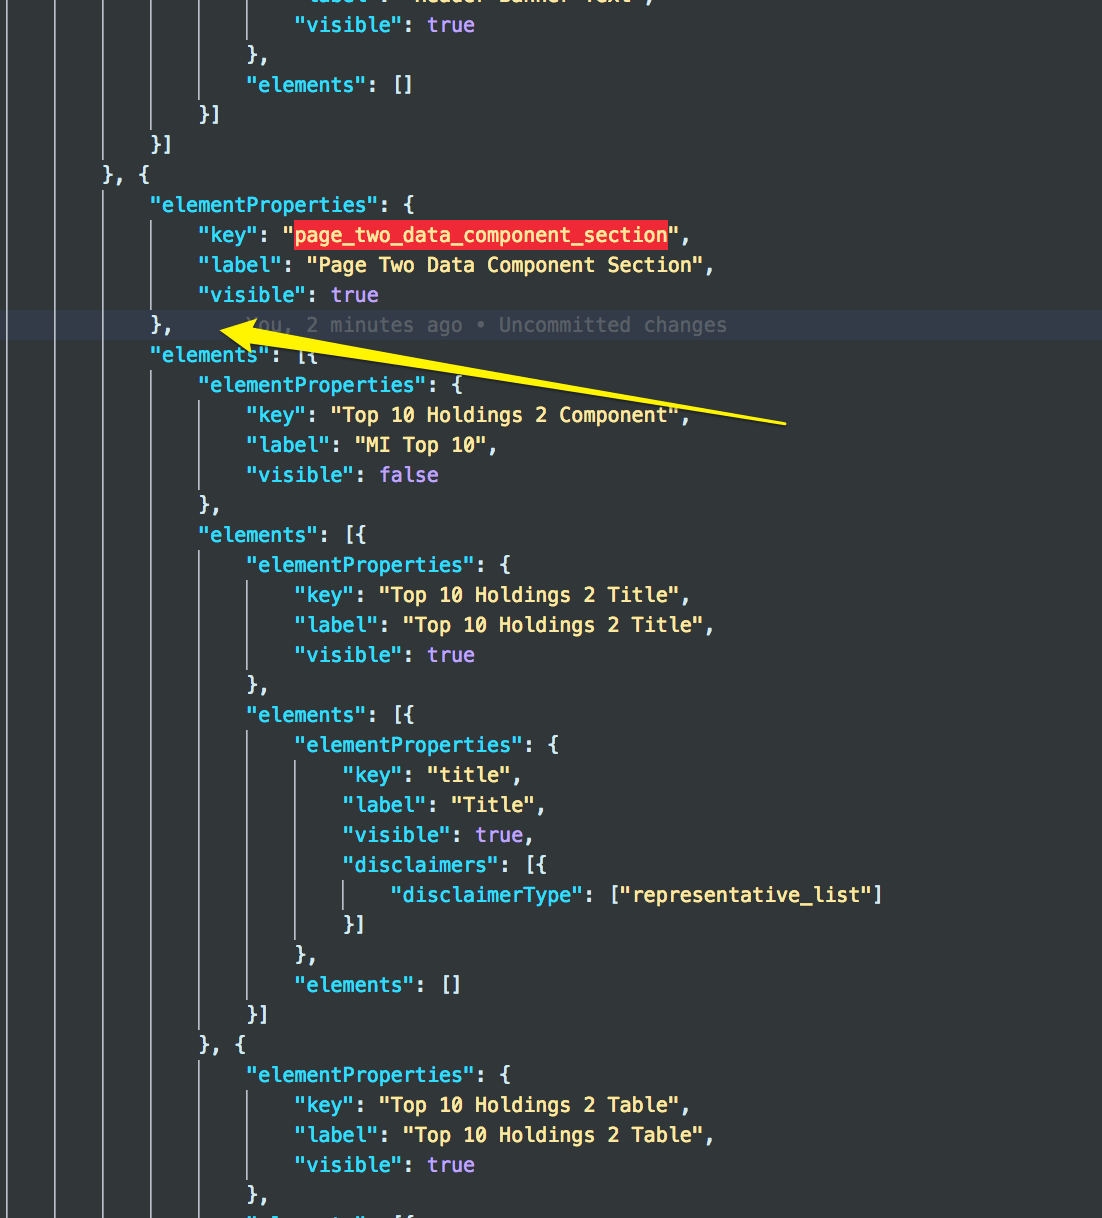Click the true value followed by a comma
The height and width of the screenshot is (1218, 1102).
(499, 835)
